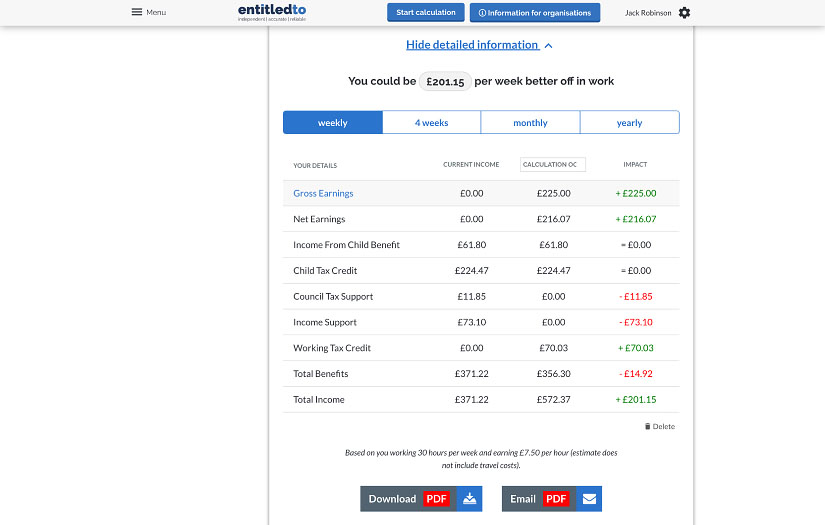825x525 pixels.
Task: Click the IMPACT column header
Action: coord(635,165)
